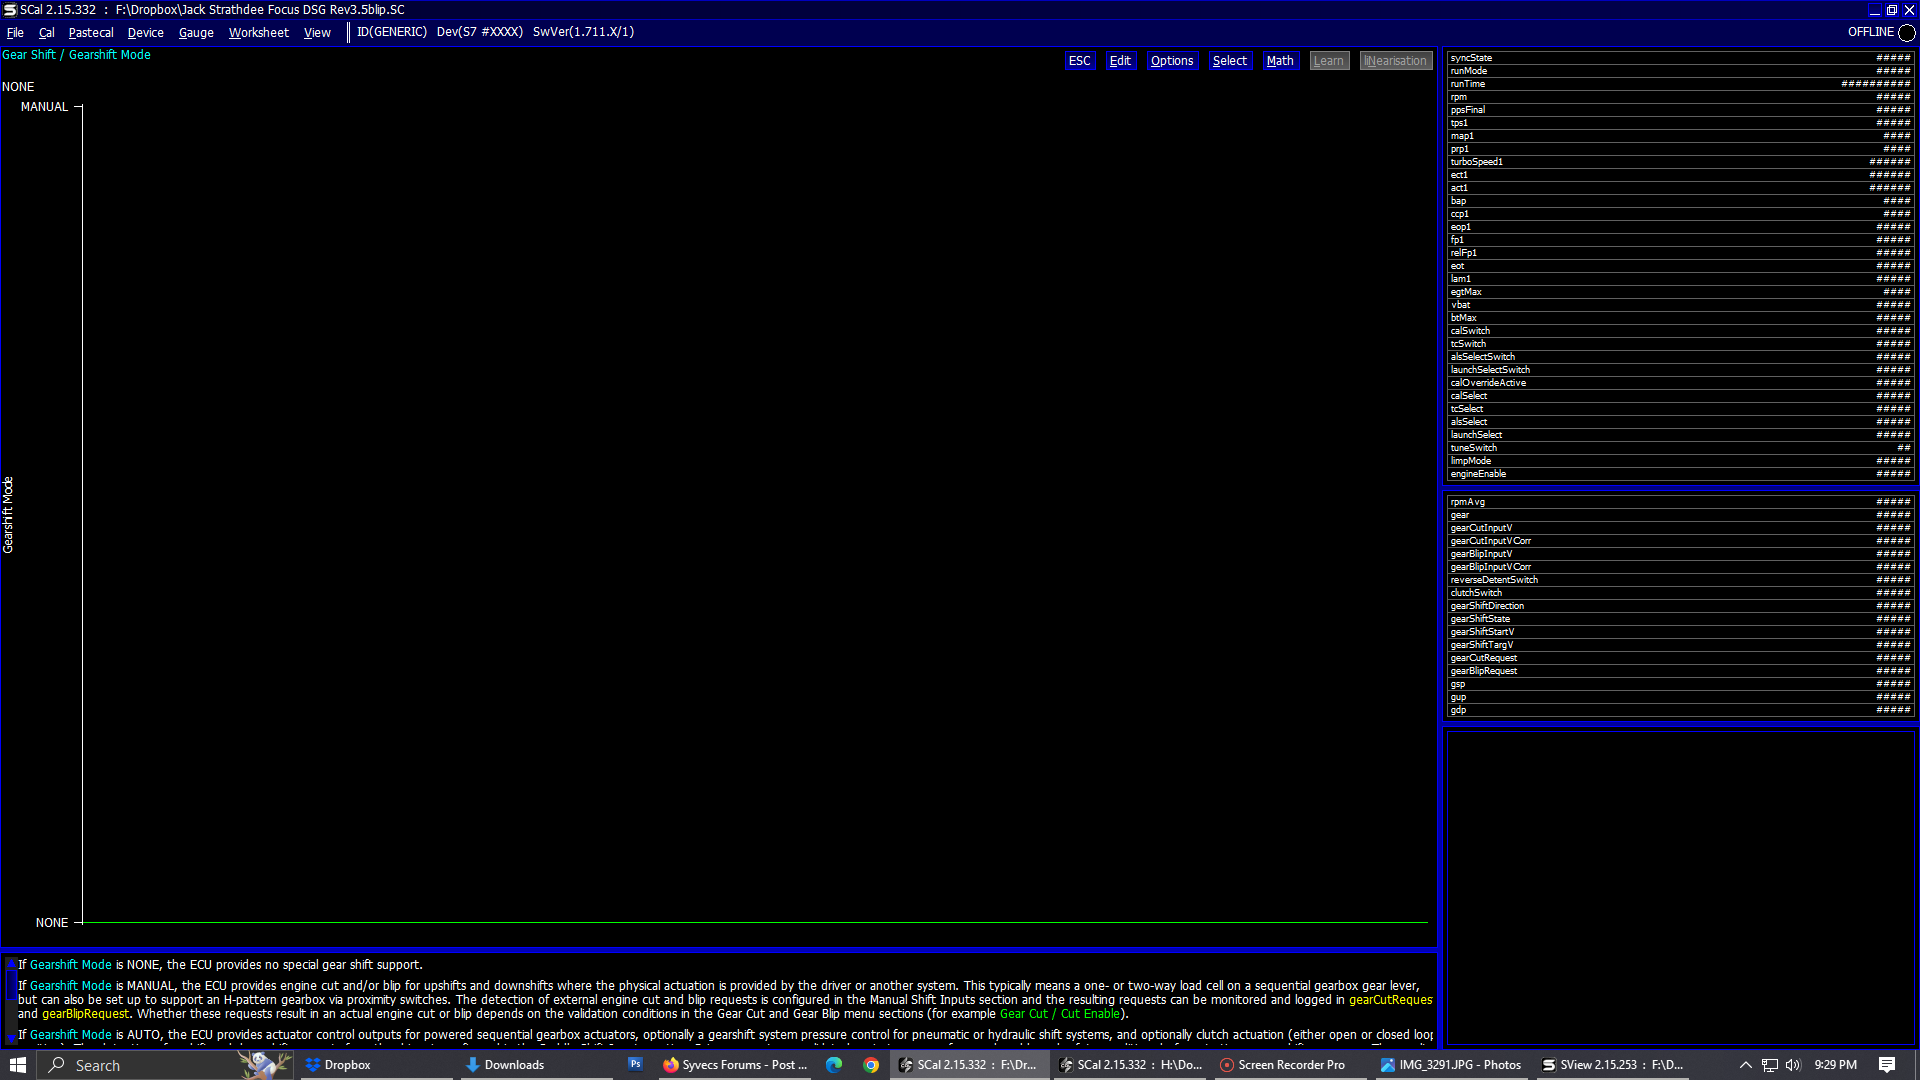The image size is (1920, 1080).
Task: Click the Windows Start button
Action: point(17,1065)
